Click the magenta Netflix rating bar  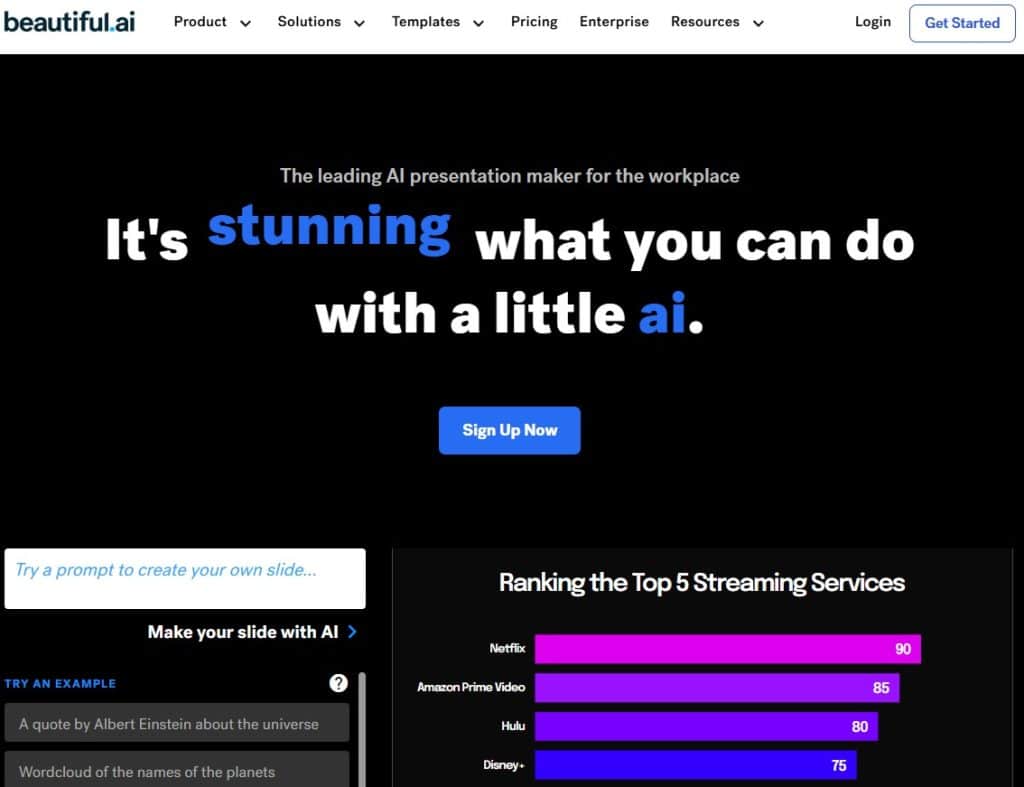pyautogui.click(x=728, y=648)
